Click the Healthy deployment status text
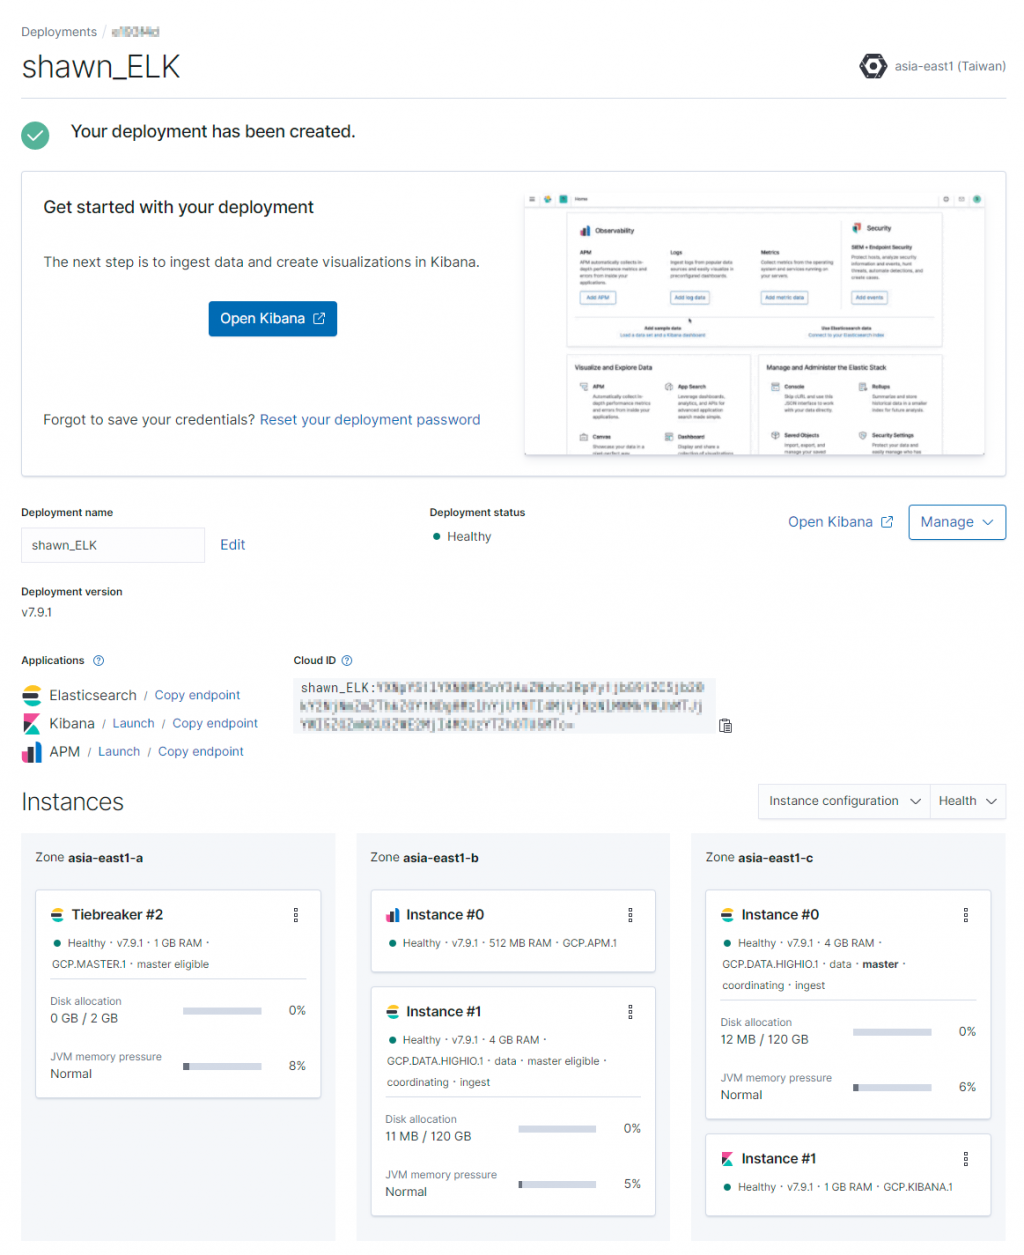 [x=469, y=537]
